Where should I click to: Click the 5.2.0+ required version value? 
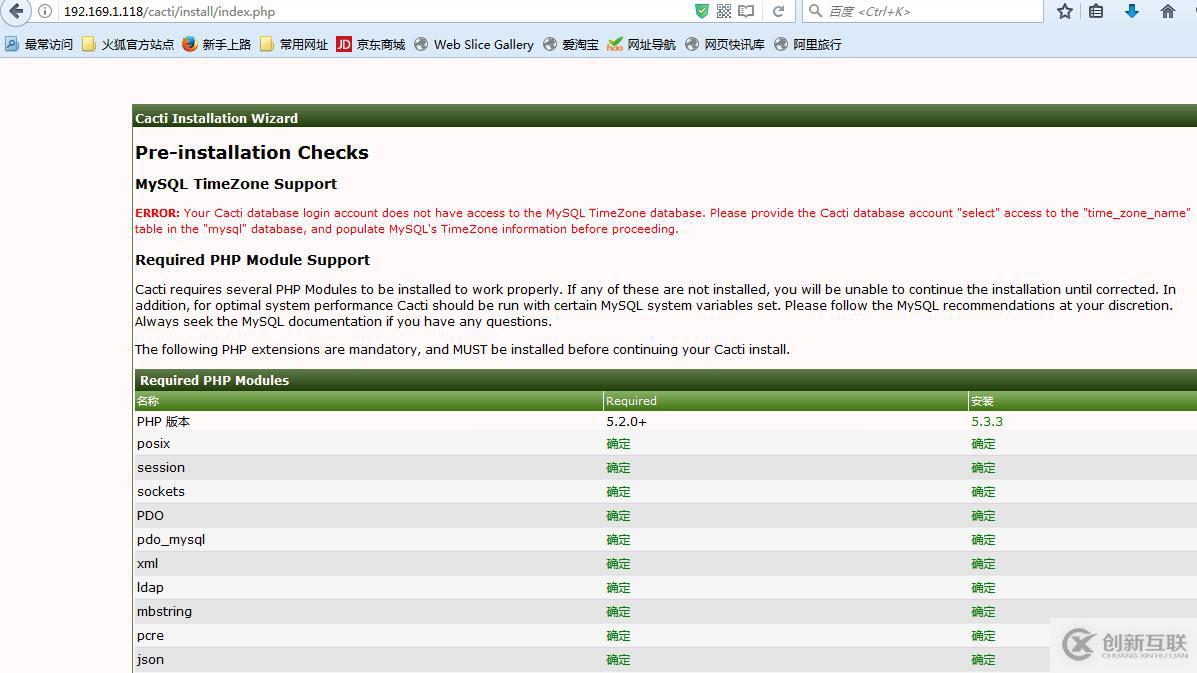627,421
